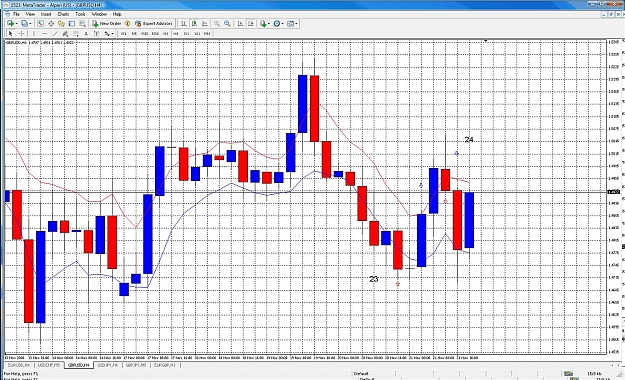Toggle the Market Watch window icon
The image size is (625, 380).
40,24
